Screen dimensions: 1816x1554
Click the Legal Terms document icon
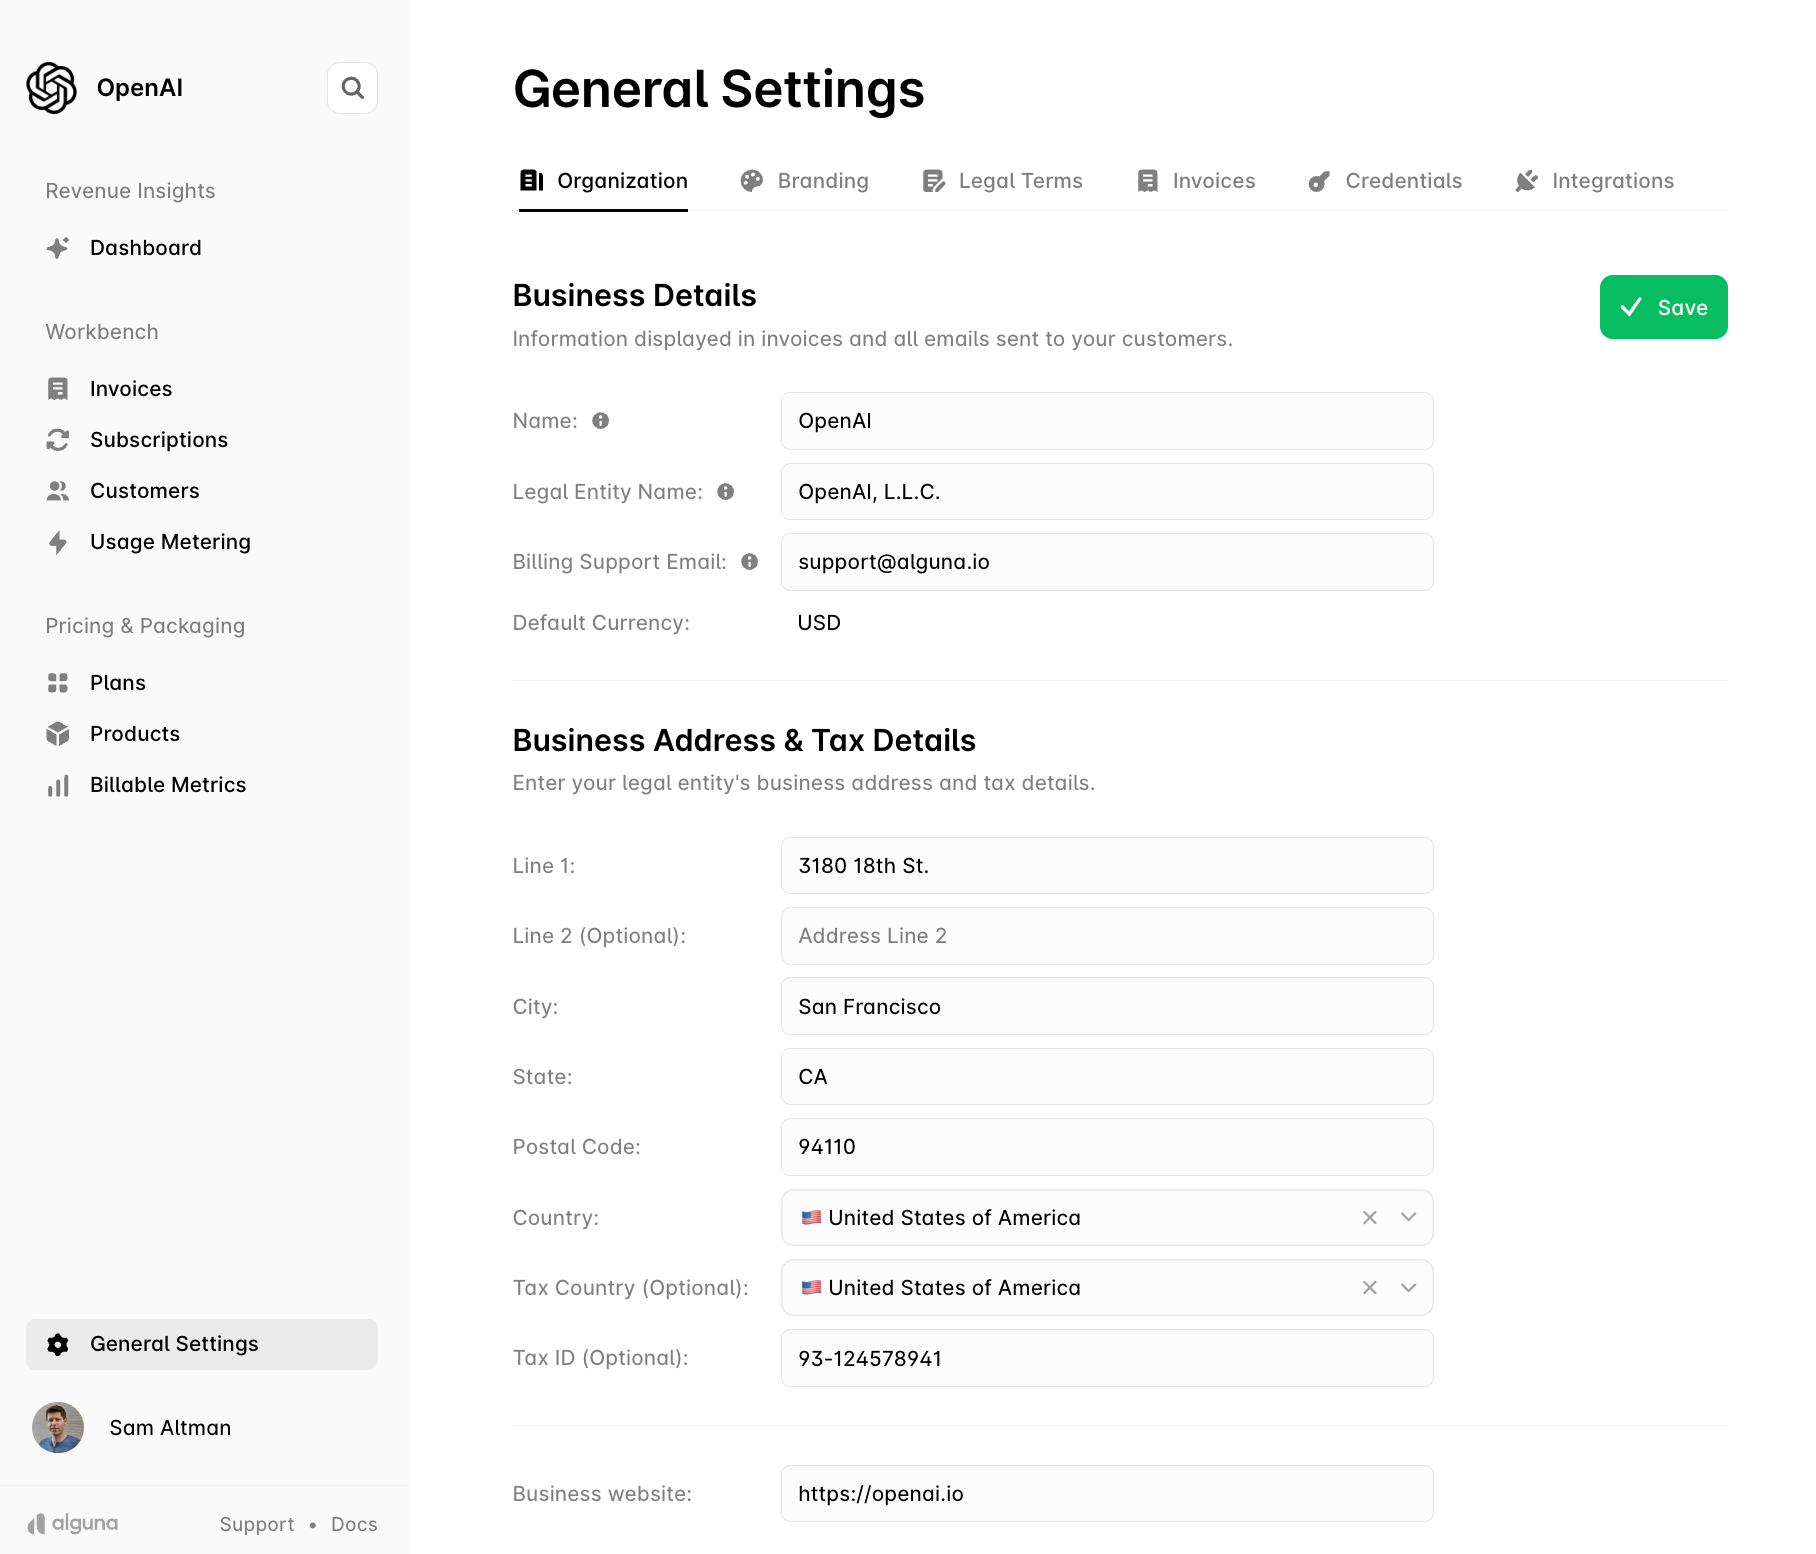point(934,181)
